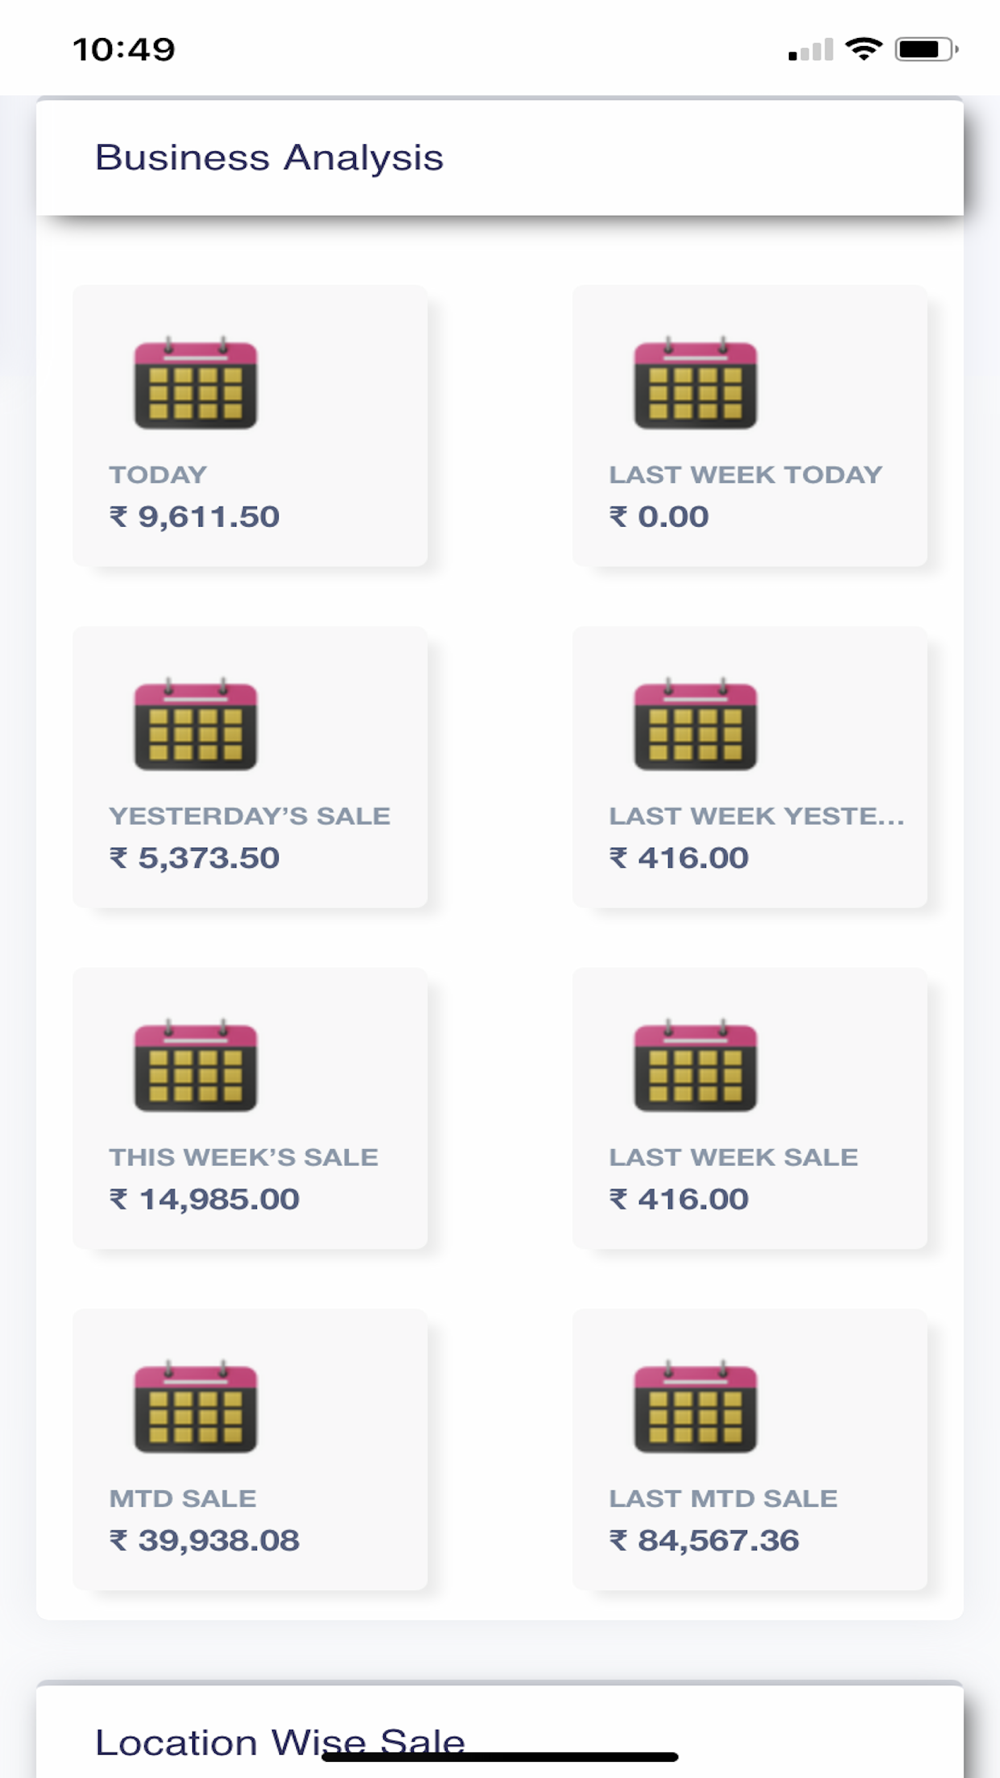Click the Yesterday's Sale calendar icon
Viewport: 1000px width, 1778px height.
(x=196, y=725)
